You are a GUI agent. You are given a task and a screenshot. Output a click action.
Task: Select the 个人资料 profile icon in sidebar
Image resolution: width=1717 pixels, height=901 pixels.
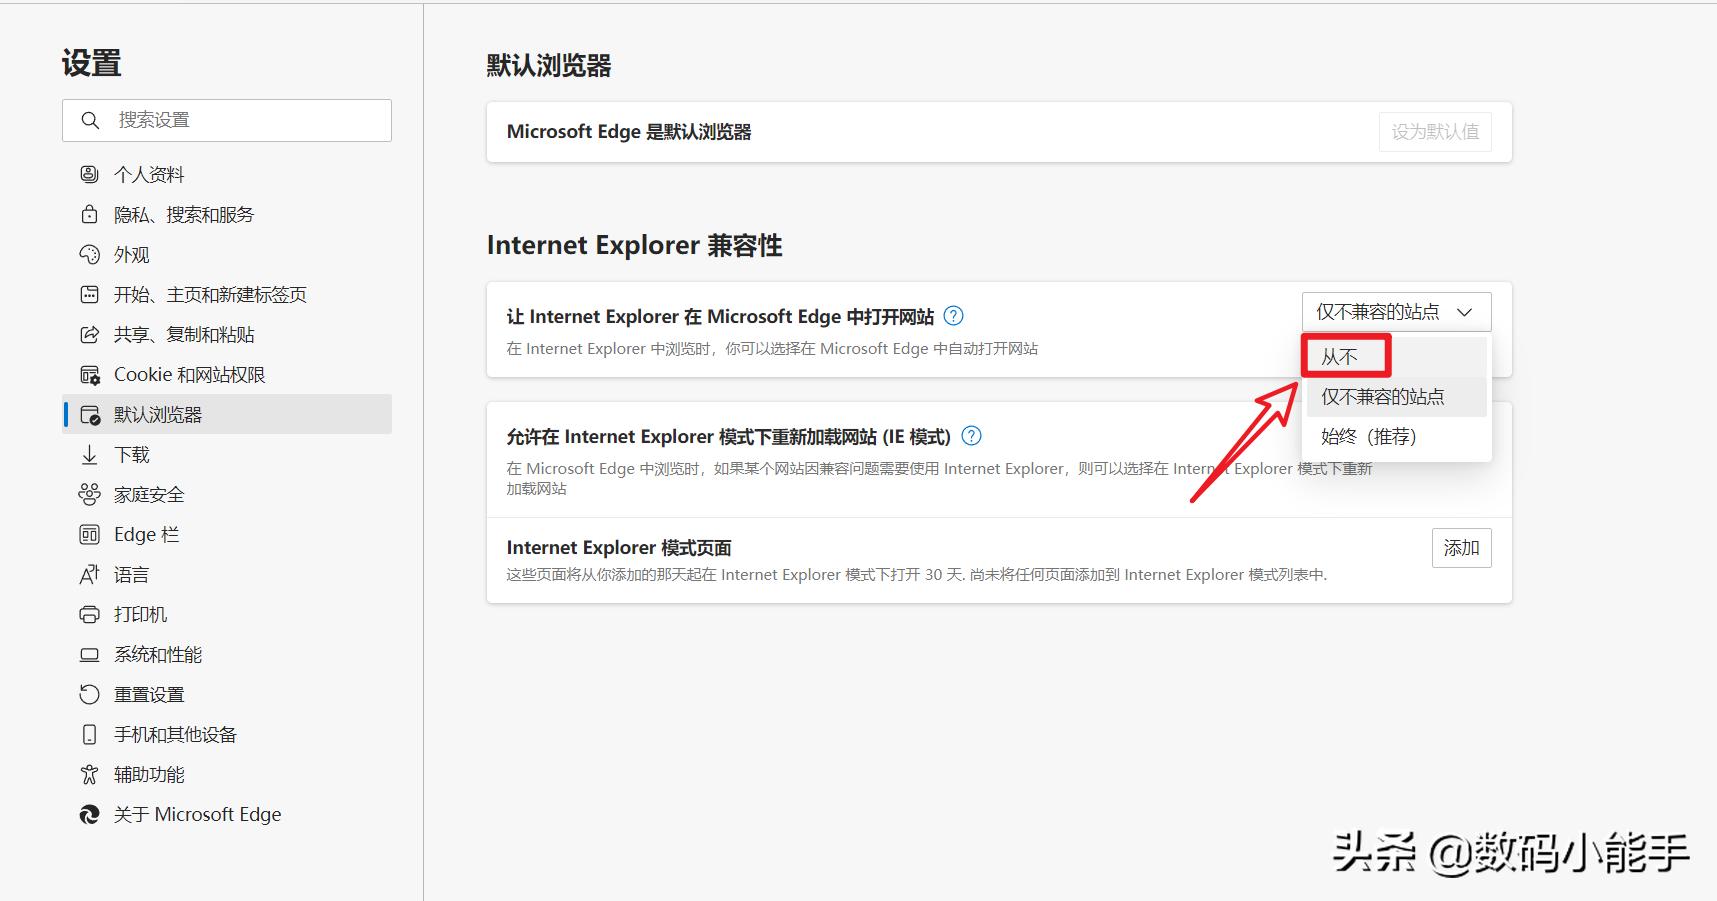(x=90, y=174)
